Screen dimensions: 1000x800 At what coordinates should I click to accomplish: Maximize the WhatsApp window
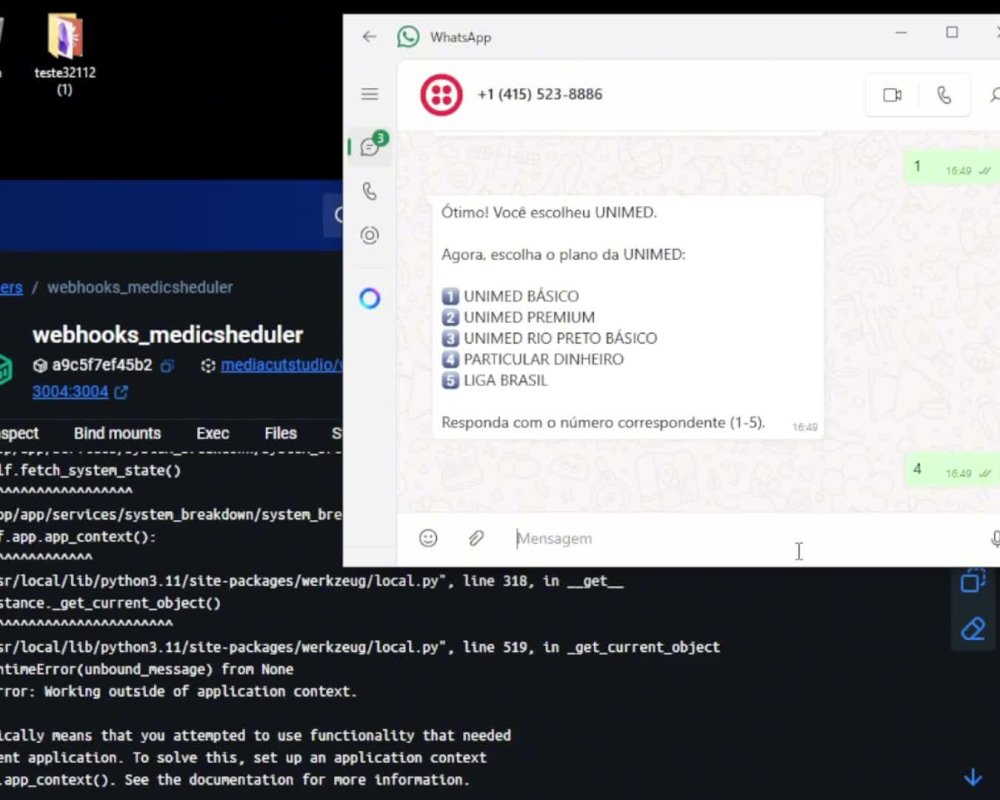point(952,32)
